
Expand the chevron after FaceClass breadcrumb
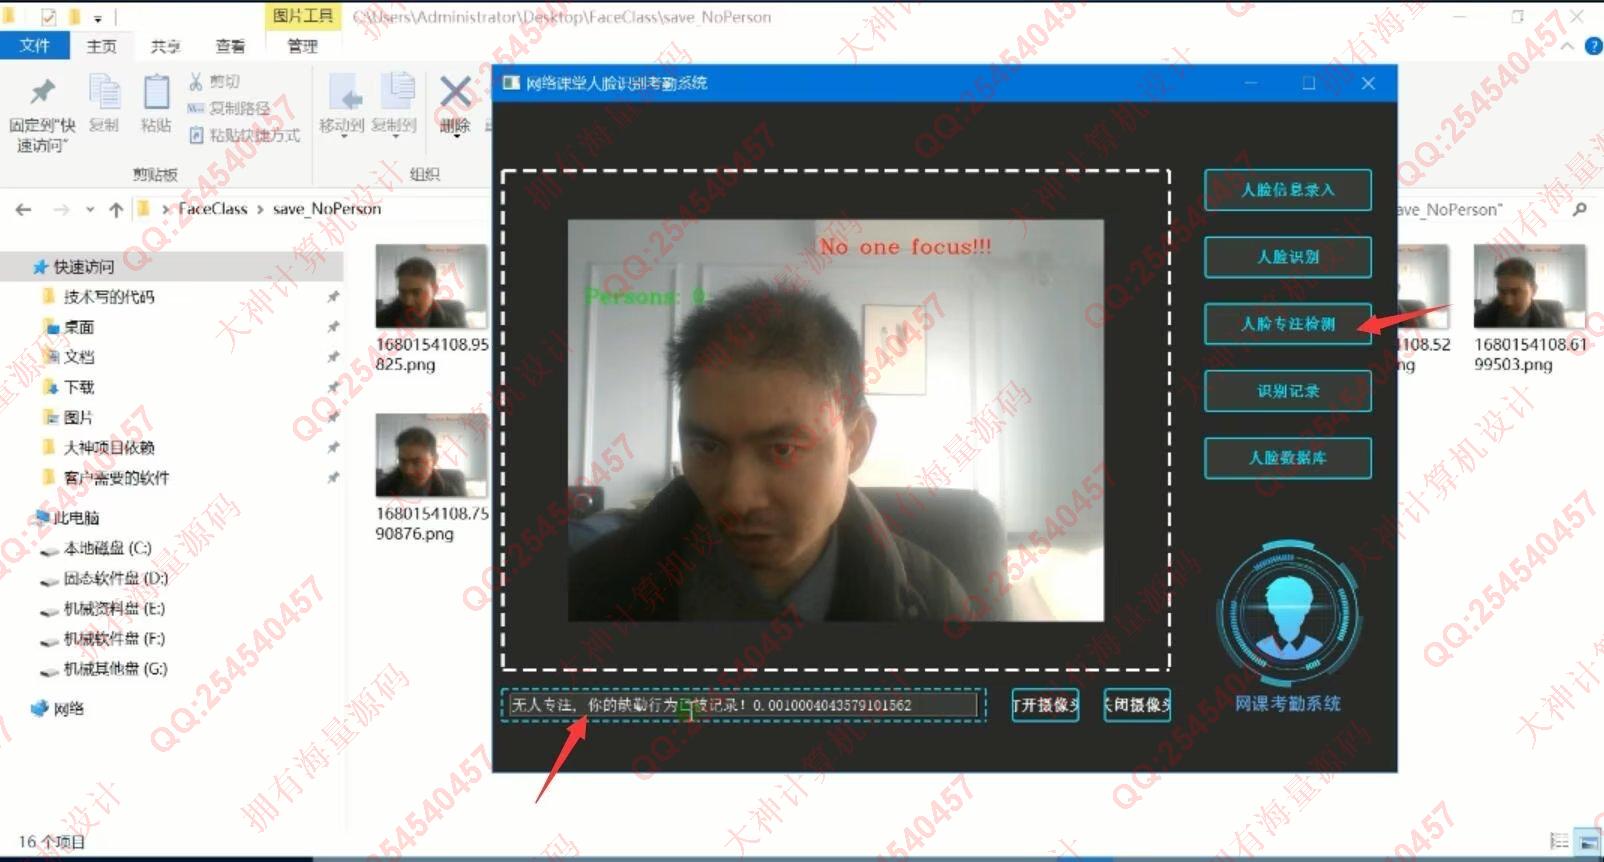(x=260, y=209)
